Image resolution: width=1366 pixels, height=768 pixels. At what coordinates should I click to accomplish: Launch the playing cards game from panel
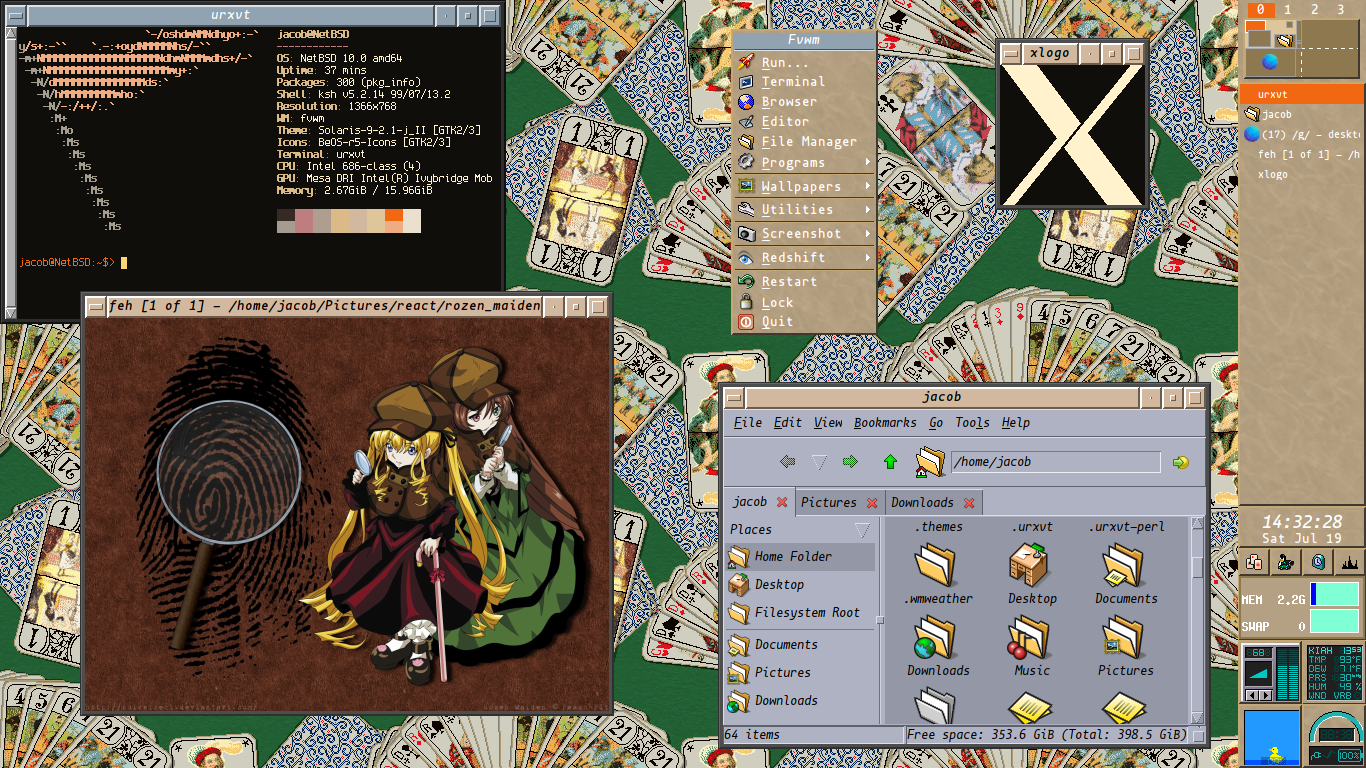[1255, 562]
